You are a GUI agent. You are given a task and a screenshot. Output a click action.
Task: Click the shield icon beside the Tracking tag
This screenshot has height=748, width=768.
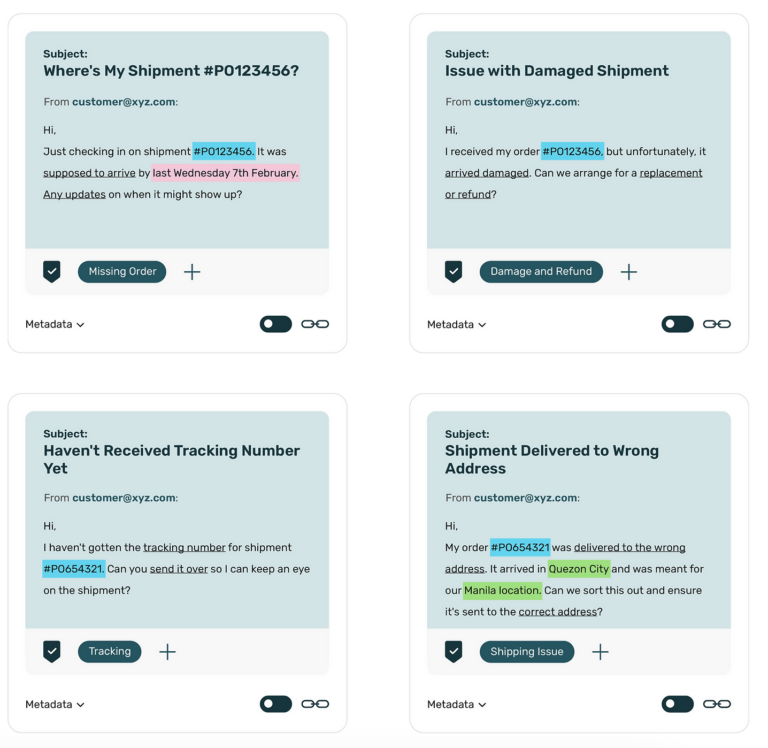52,651
